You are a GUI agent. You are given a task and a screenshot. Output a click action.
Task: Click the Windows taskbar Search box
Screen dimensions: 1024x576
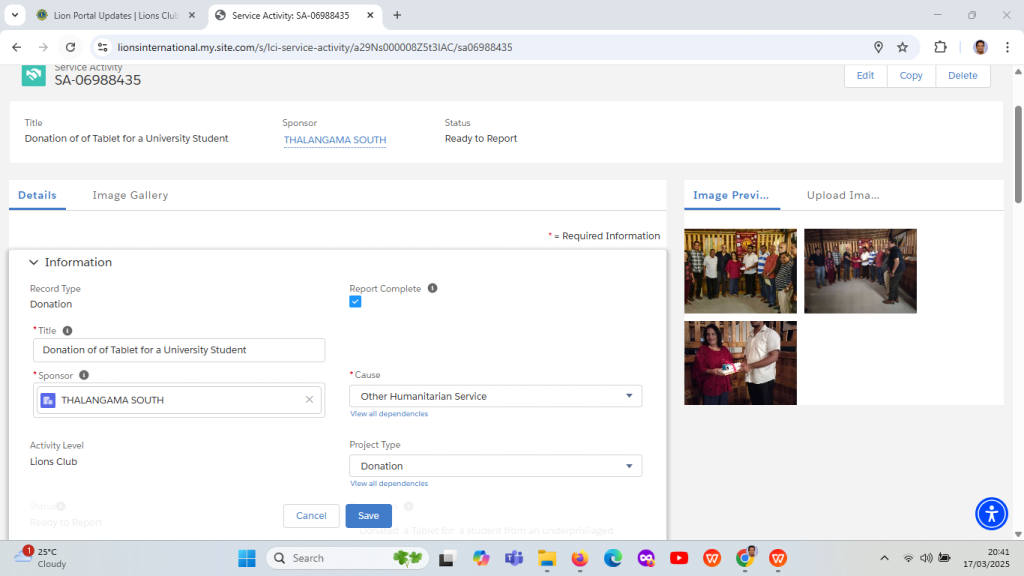click(x=347, y=558)
